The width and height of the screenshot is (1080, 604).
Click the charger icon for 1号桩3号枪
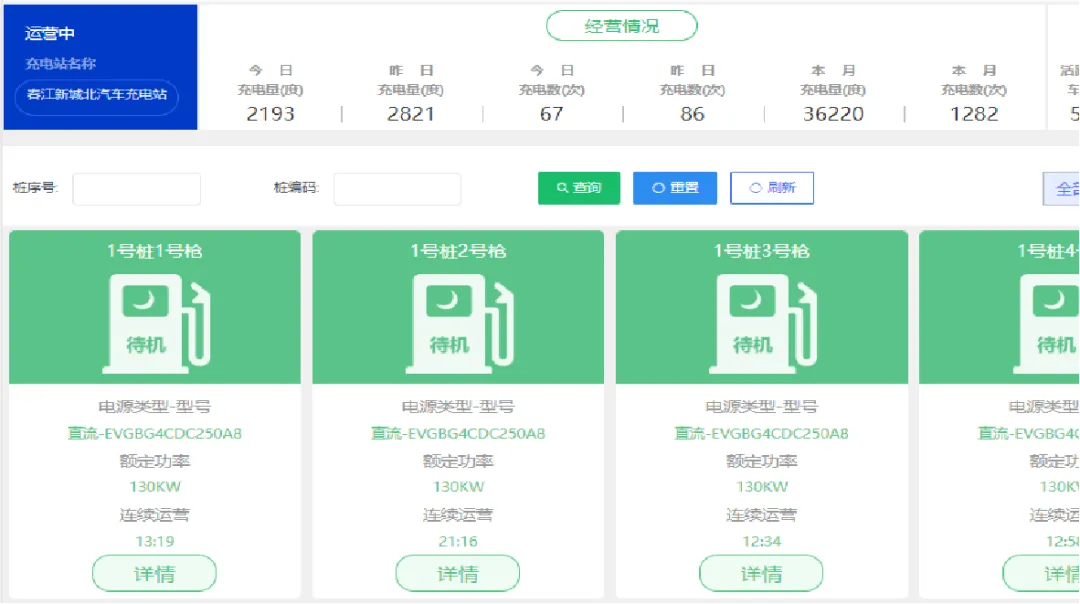click(x=762, y=324)
